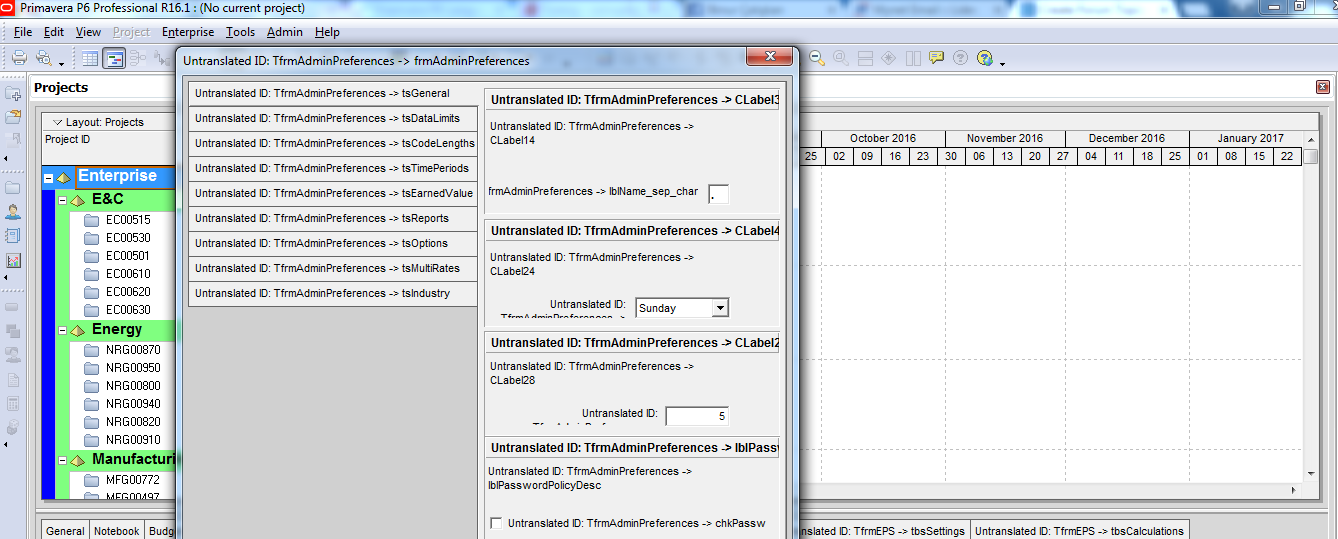1338x539 pixels.
Task: Switch to the General bottom tab
Action: pyautogui.click(x=65, y=530)
